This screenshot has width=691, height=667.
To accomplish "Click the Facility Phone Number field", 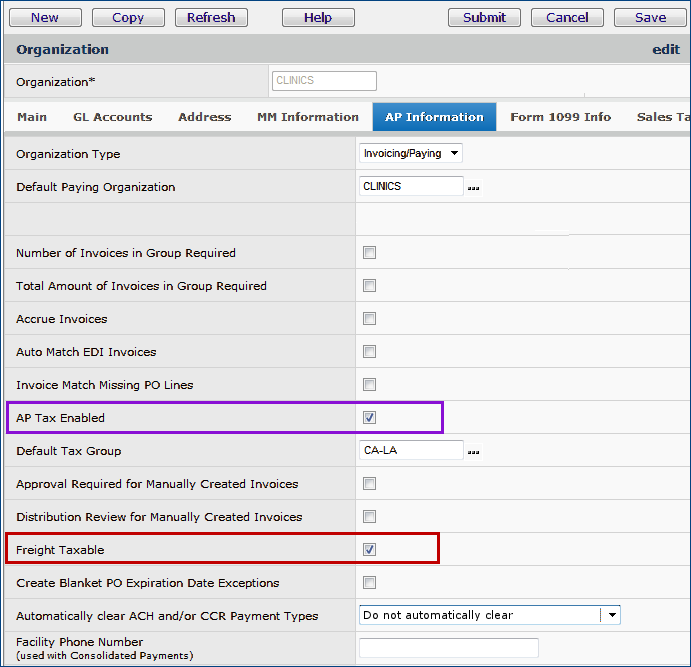I will pos(448,648).
